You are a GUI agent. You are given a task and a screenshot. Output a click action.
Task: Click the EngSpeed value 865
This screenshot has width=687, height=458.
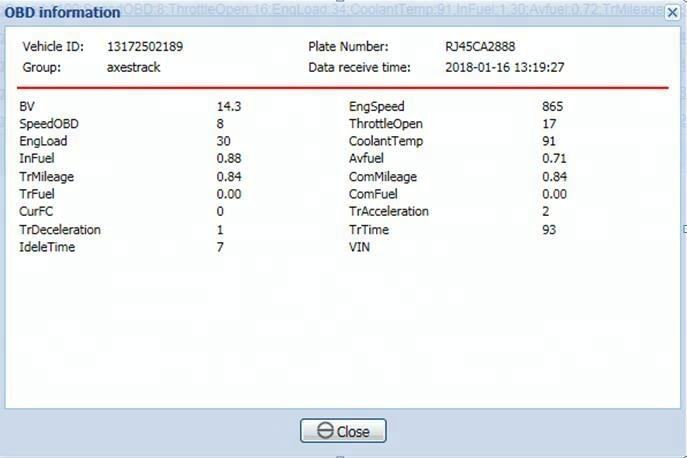tap(552, 106)
